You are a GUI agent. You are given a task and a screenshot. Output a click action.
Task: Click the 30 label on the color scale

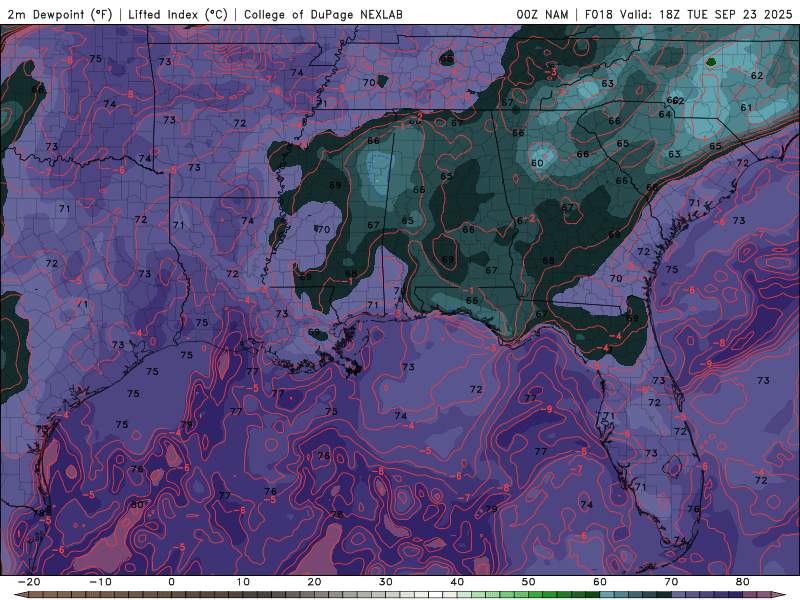386,582
